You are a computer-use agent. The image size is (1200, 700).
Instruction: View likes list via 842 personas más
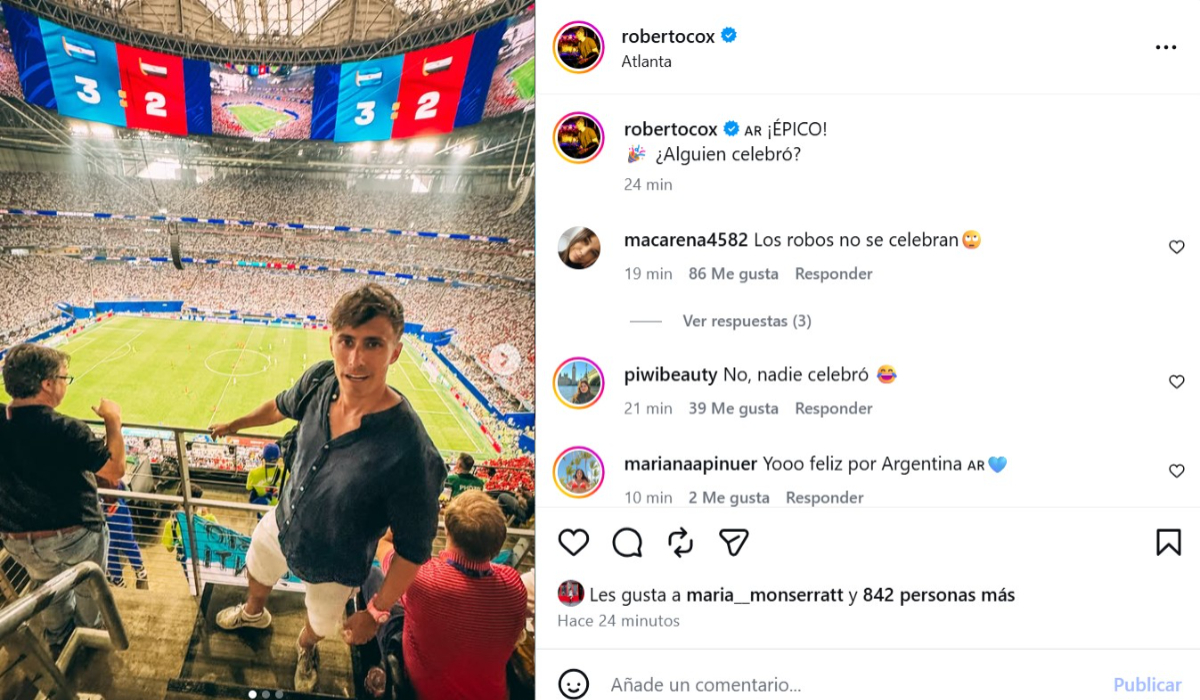[939, 595]
